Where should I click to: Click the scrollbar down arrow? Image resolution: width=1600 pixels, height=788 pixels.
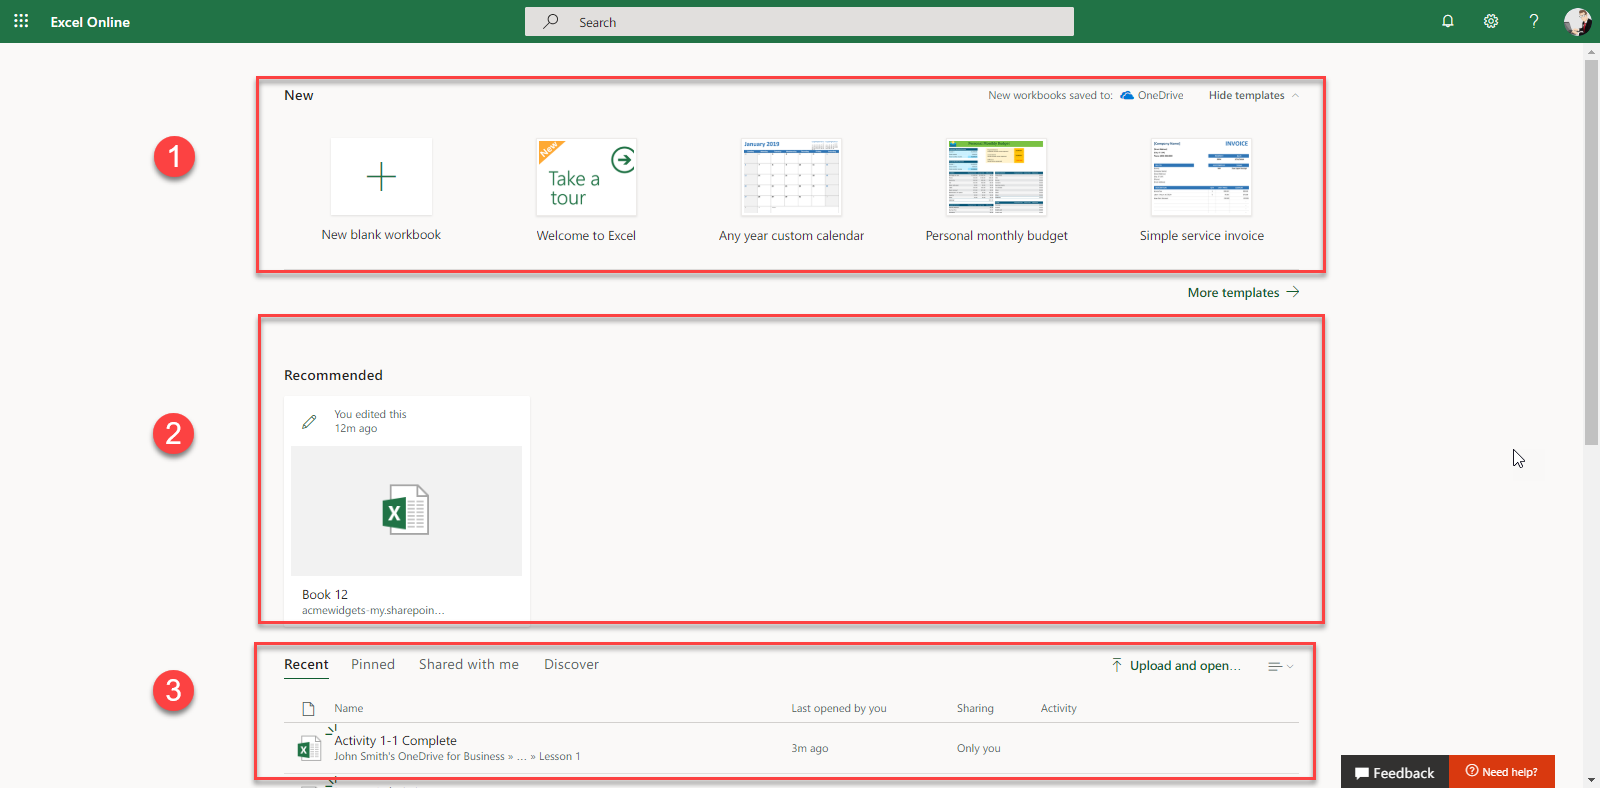click(x=1591, y=780)
